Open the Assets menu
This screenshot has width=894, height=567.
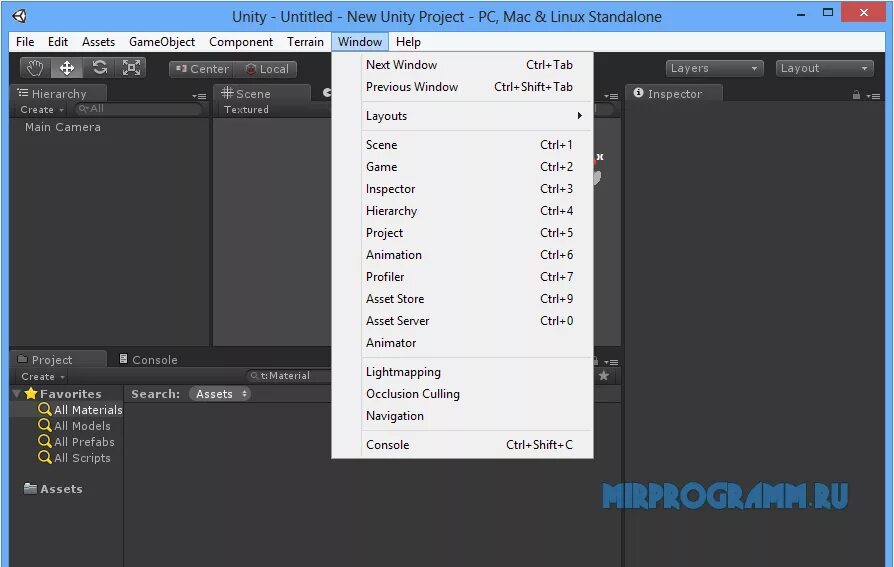click(98, 42)
